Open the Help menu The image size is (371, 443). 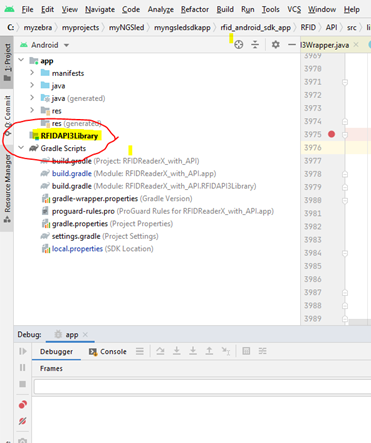pos(352,9)
